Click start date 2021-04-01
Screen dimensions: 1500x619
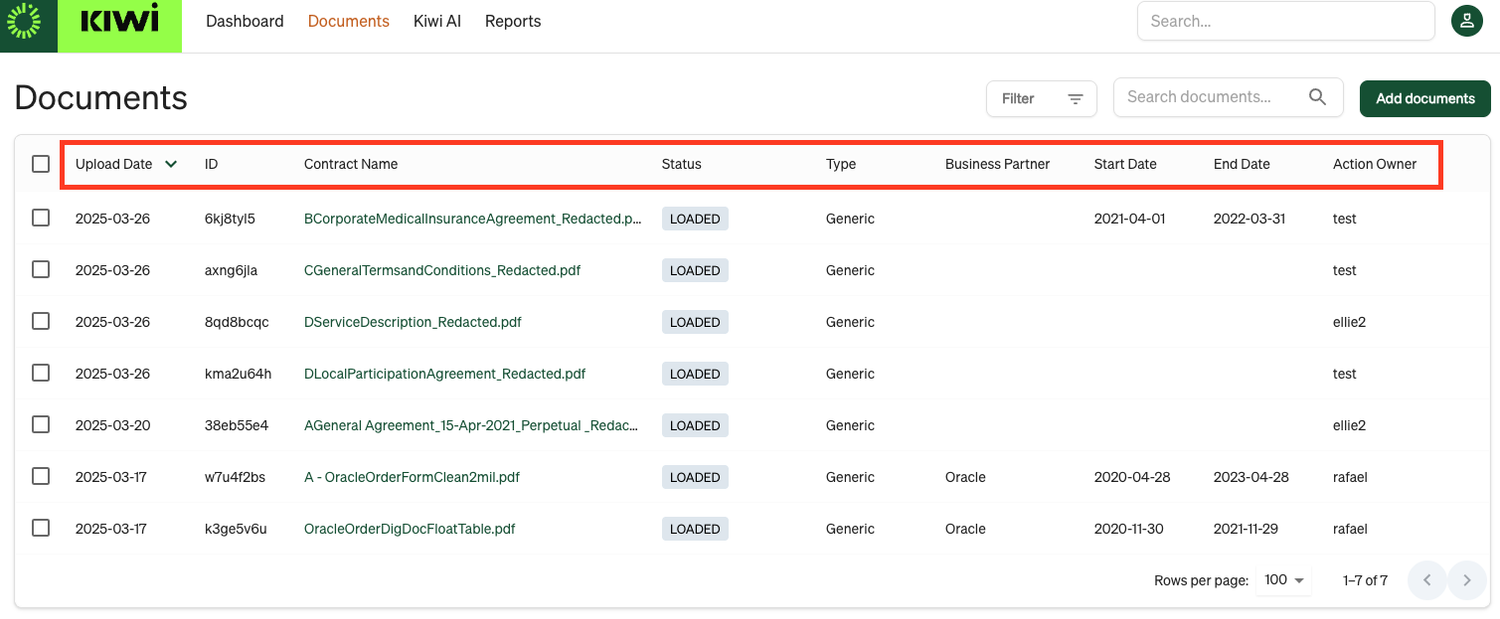click(x=1129, y=218)
